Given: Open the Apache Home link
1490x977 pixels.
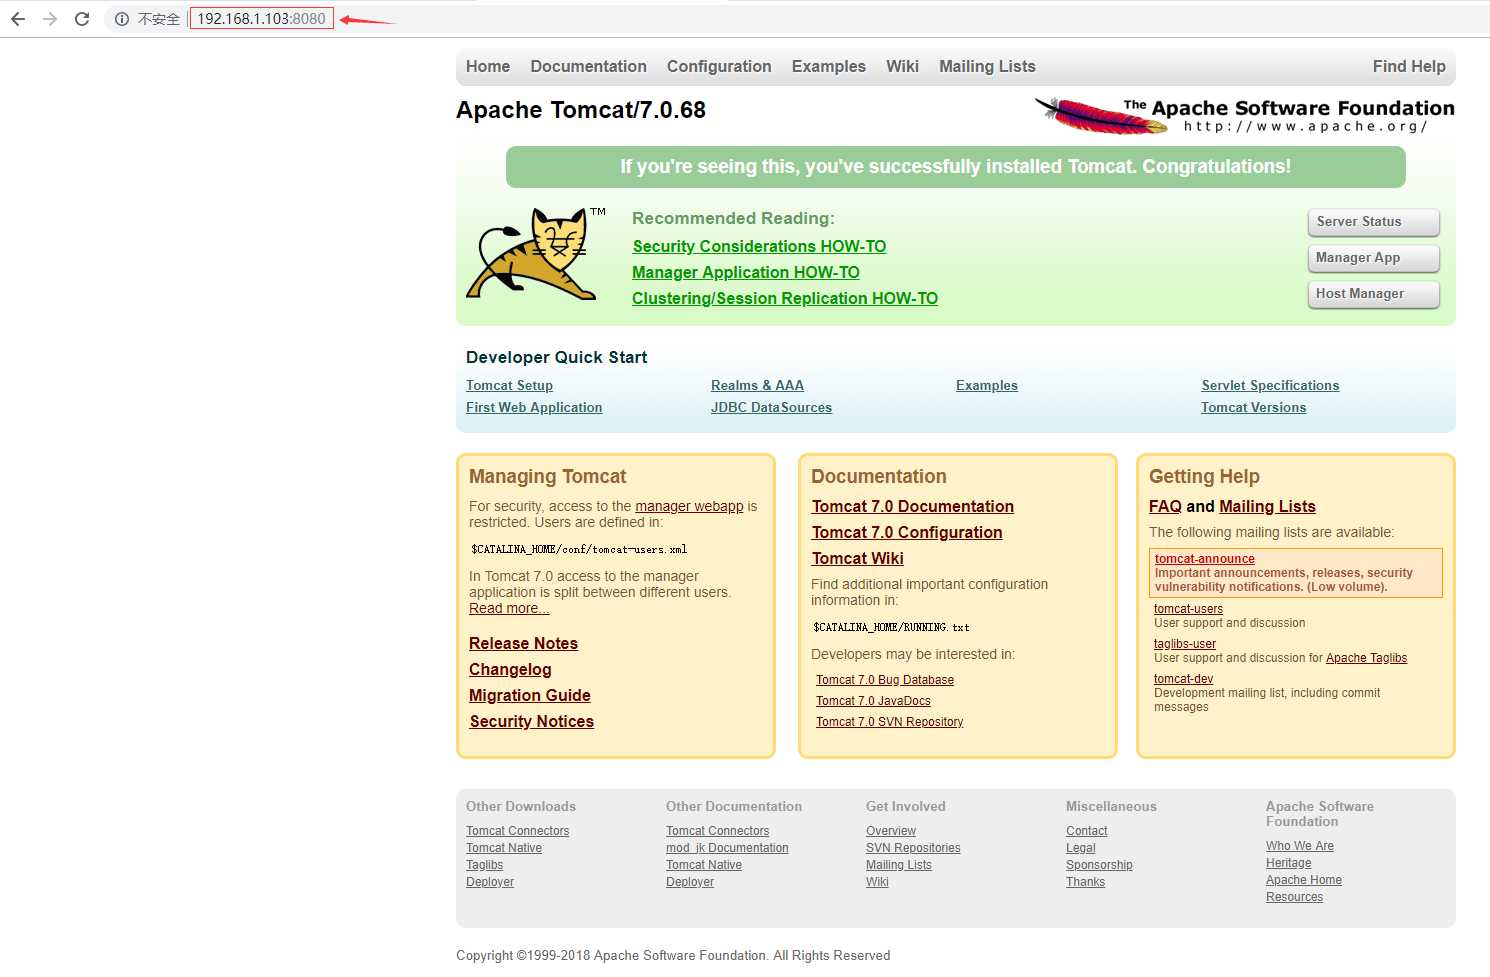Looking at the screenshot, I should [x=1304, y=880].
